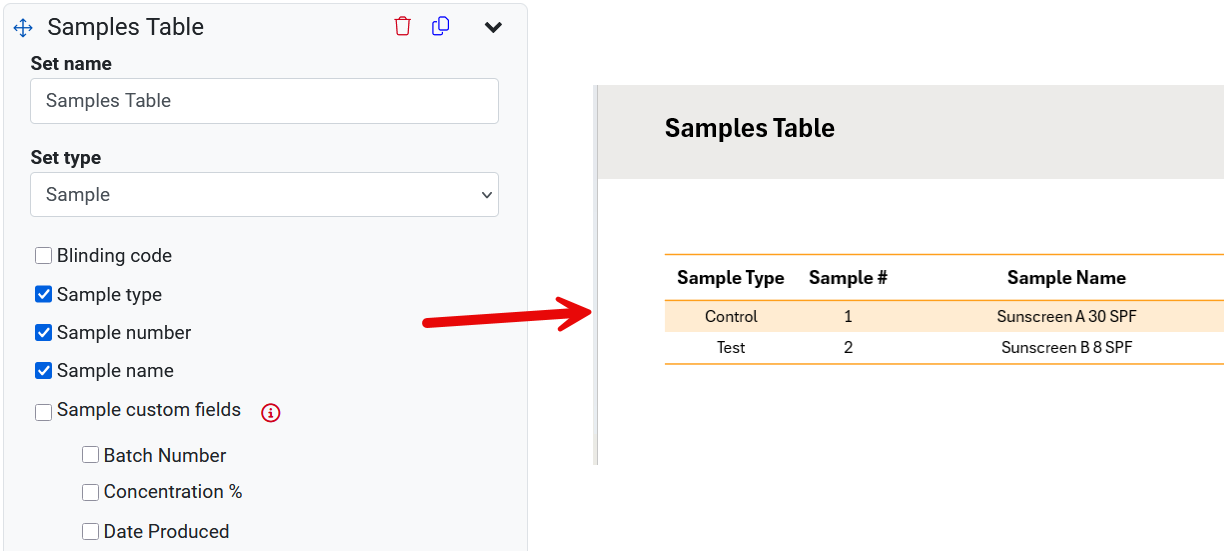Screen dimensions: 1224x551
Task: Click the info icon next to Sample custom fields
Action: click(x=270, y=412)
